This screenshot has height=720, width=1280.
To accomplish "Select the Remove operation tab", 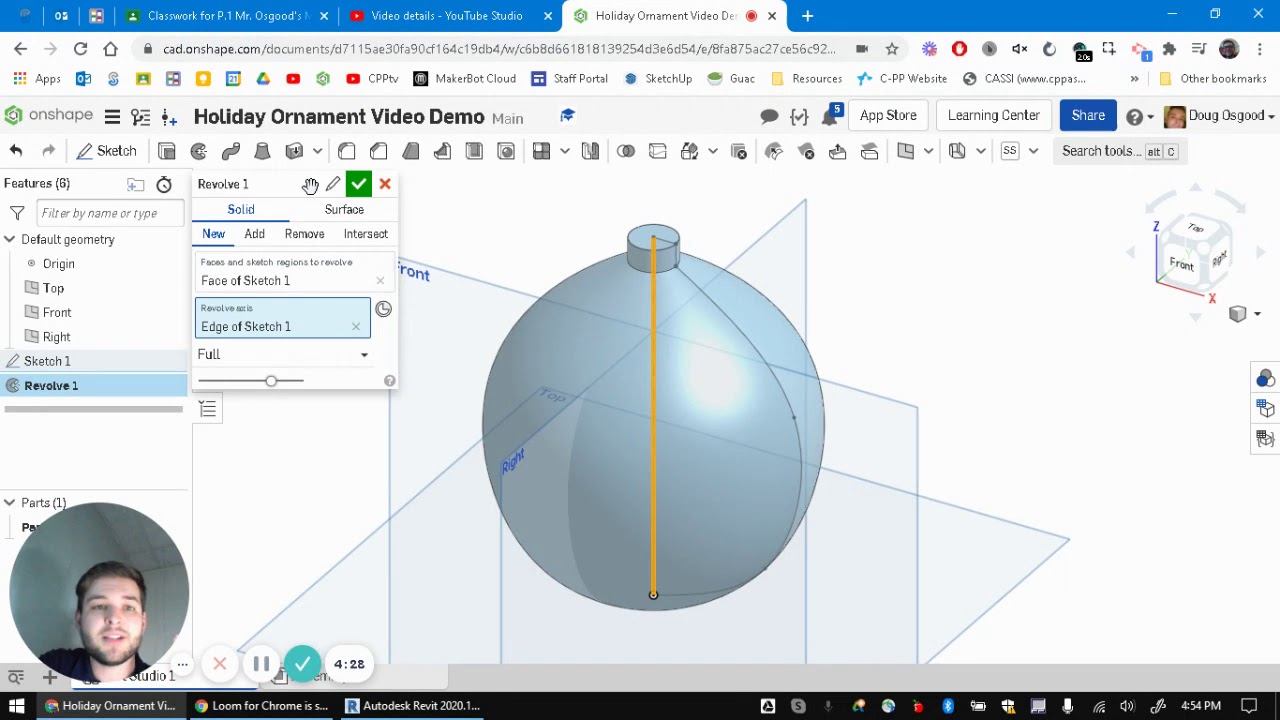I will click(304, 234).
